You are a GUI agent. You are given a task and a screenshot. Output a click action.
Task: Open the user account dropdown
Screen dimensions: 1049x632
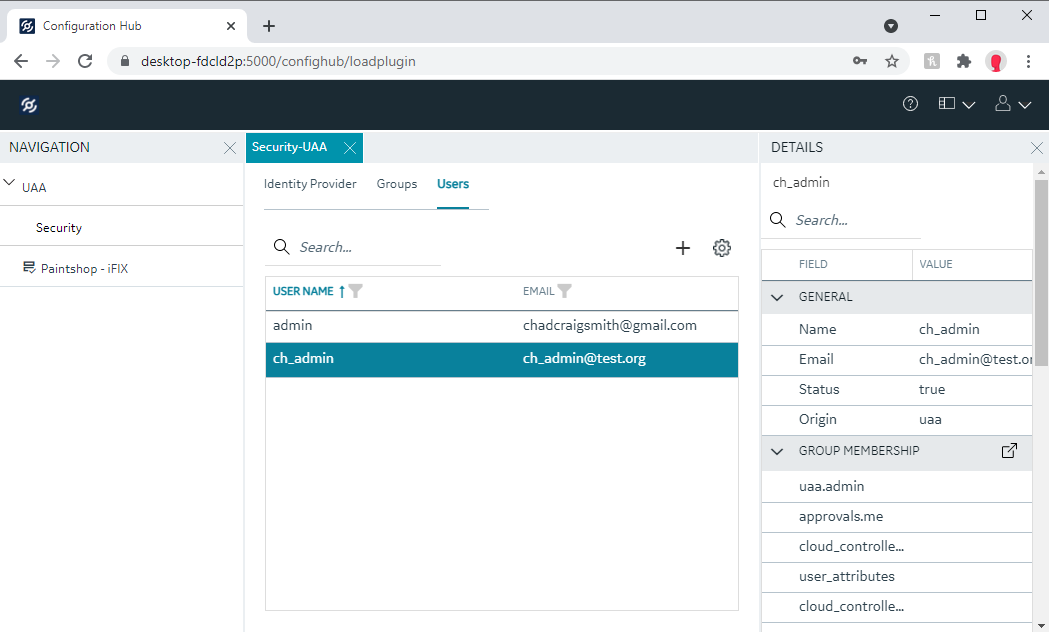tap(1013, 104)
